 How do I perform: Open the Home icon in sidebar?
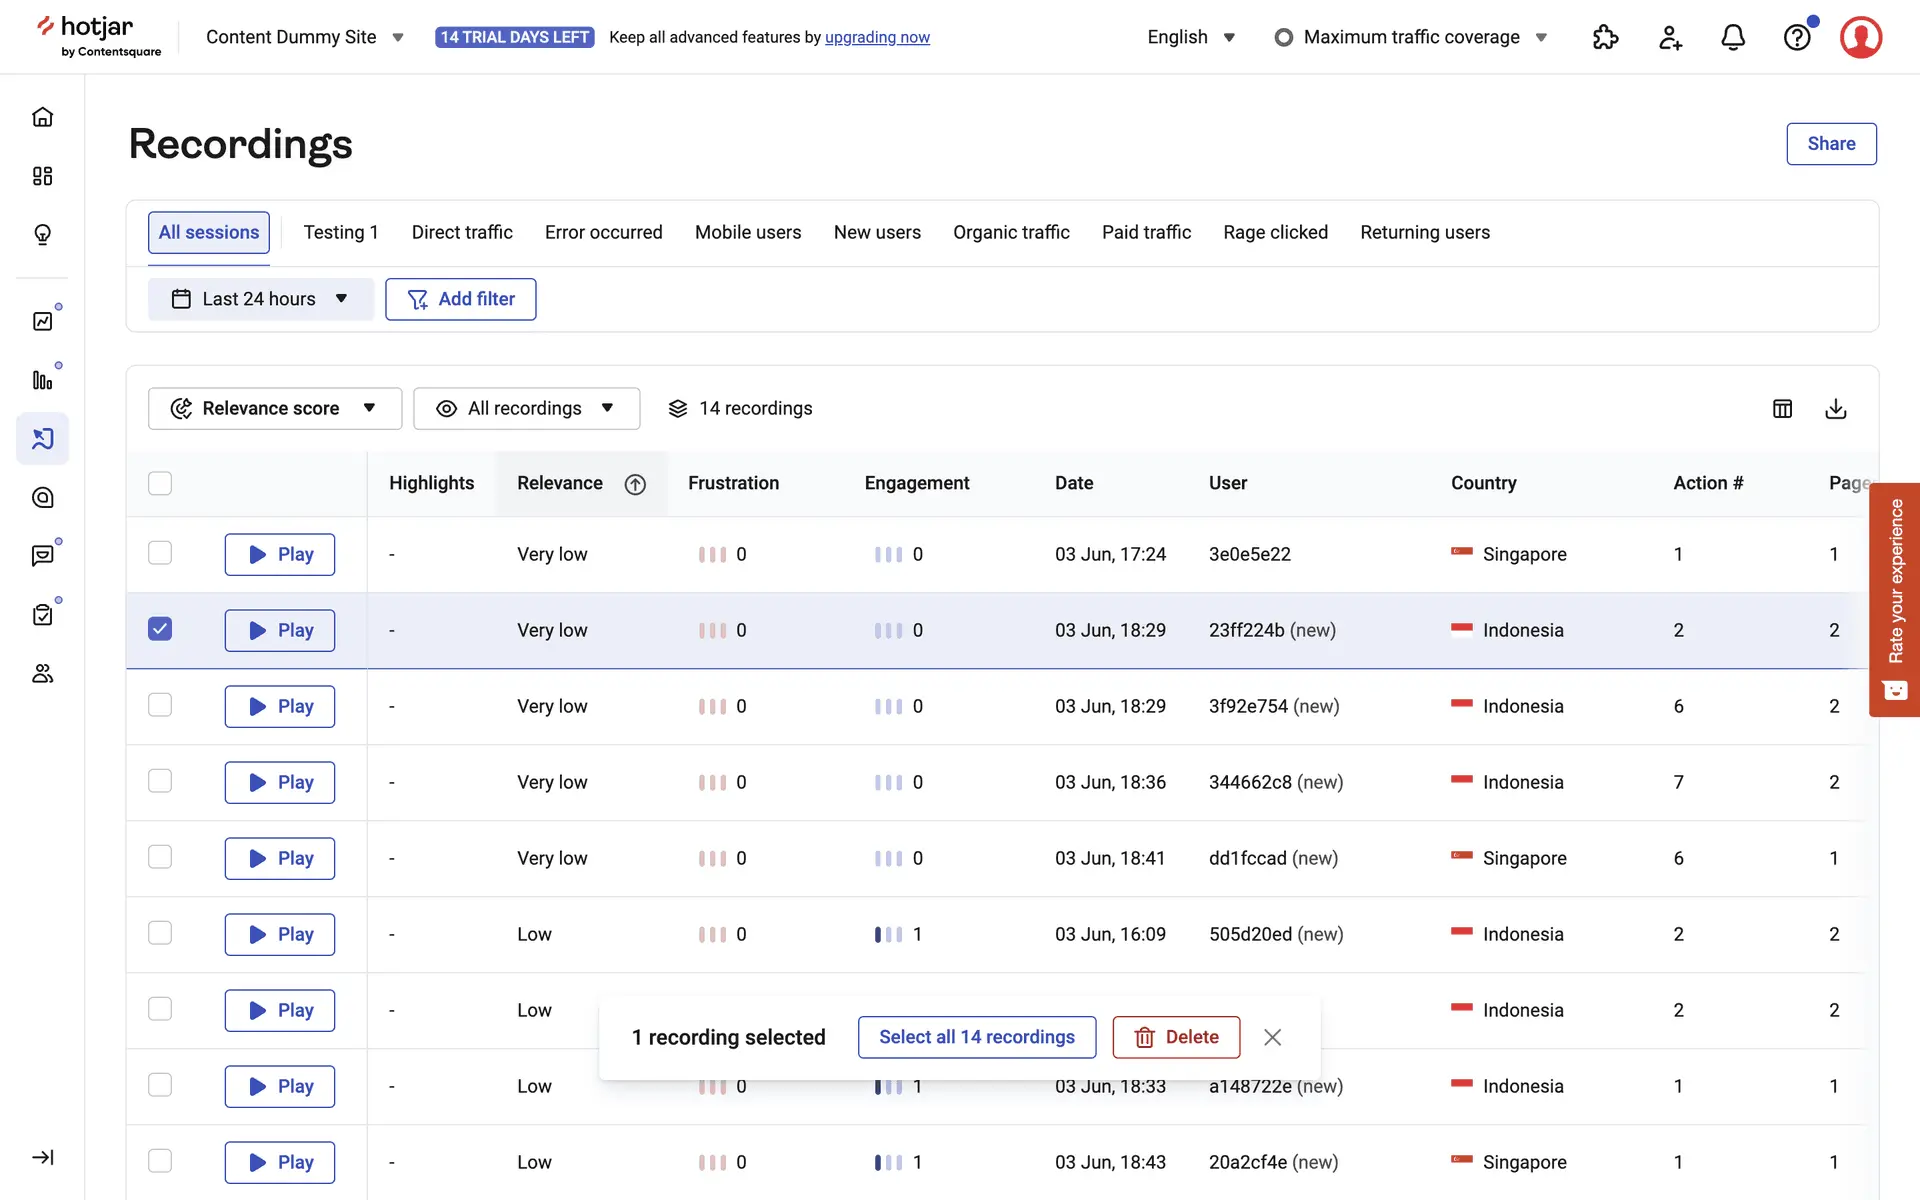[x=42, y=117]
